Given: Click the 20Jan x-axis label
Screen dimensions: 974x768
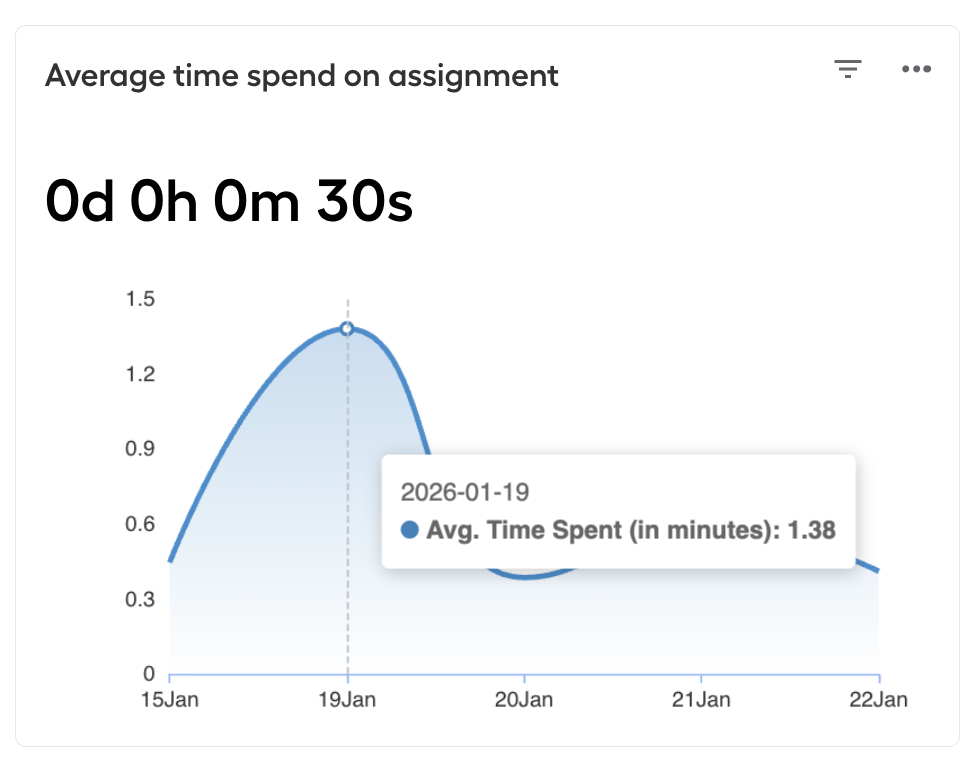Looking at the screenshot, I should point(524,700).
